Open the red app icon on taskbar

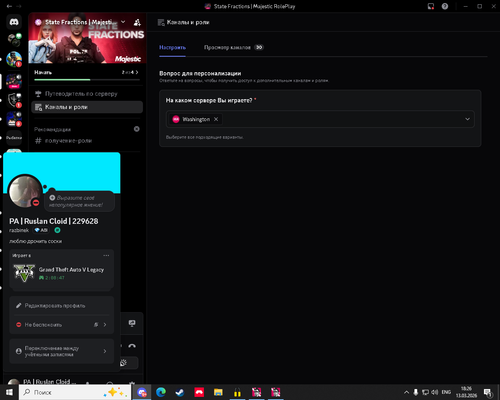pos(199,392)
